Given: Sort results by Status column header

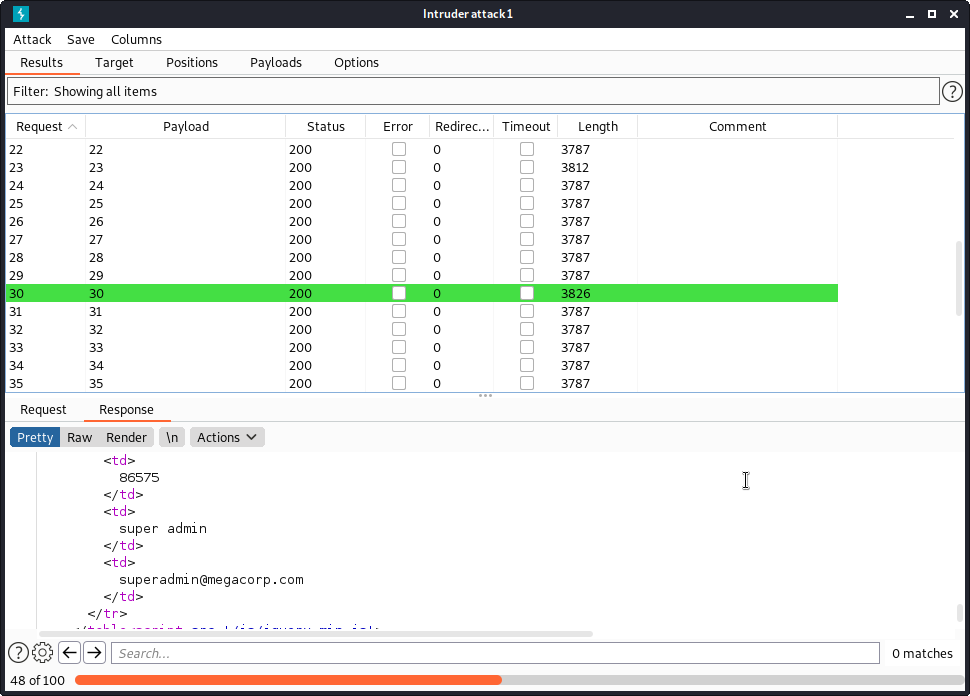Looking at the screenshot, I should [x=325, y=127].
